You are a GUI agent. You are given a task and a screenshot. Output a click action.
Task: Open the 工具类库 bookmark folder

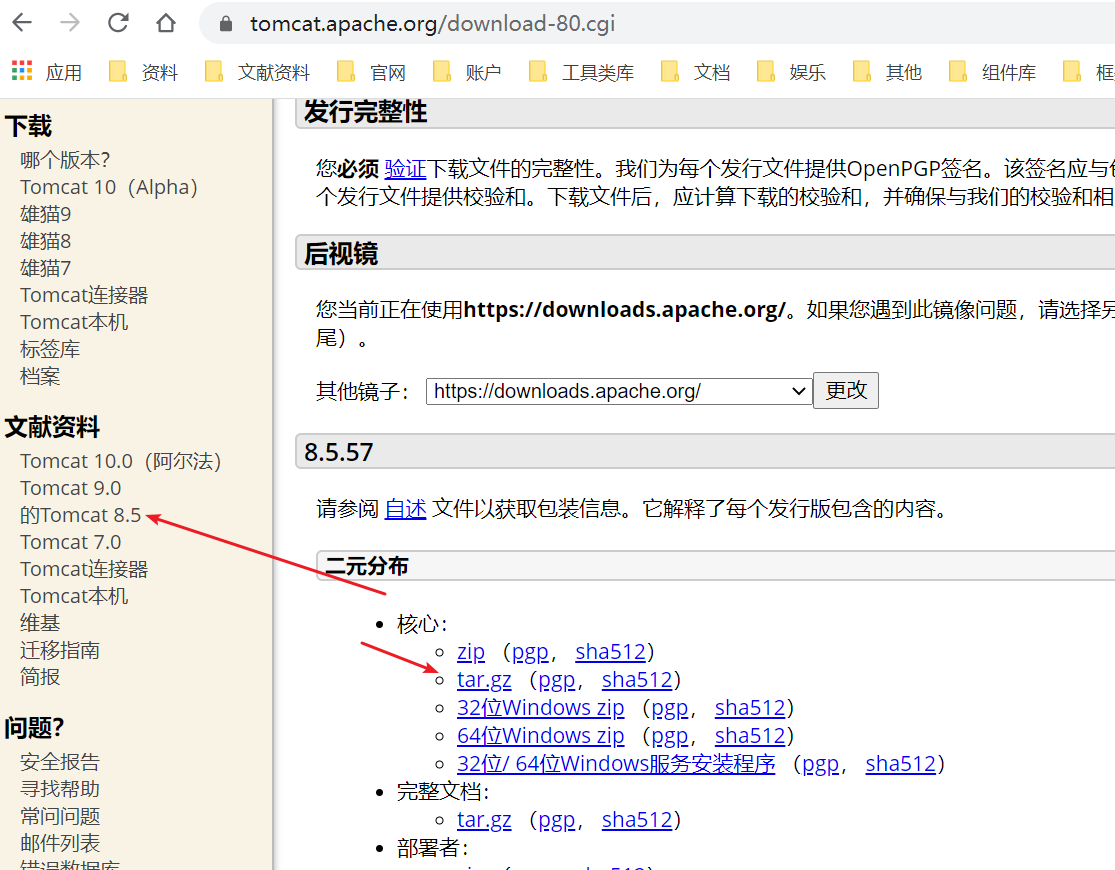582,72
